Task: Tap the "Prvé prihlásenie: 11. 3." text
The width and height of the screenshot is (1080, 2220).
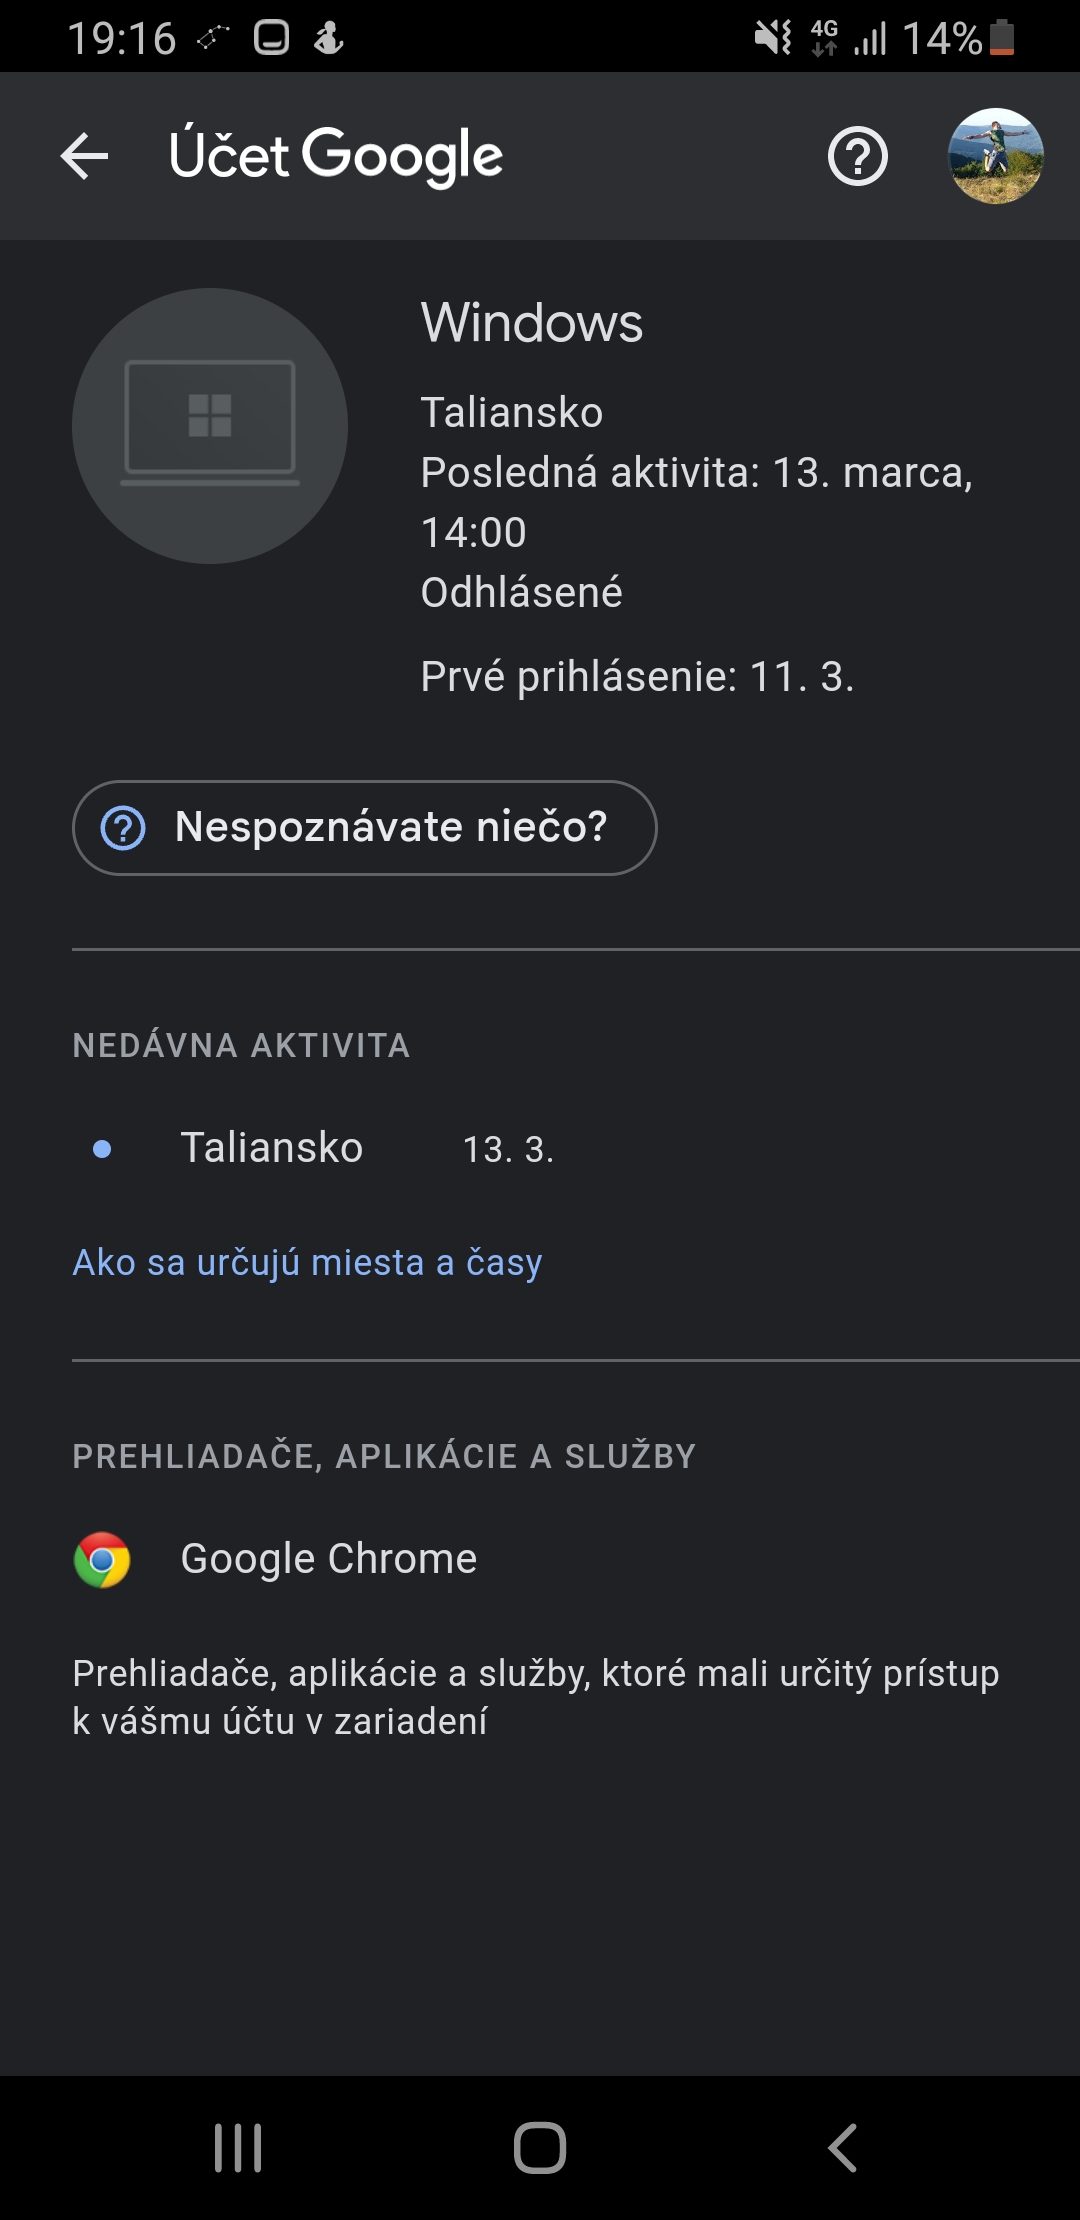Action: [637, 677]
